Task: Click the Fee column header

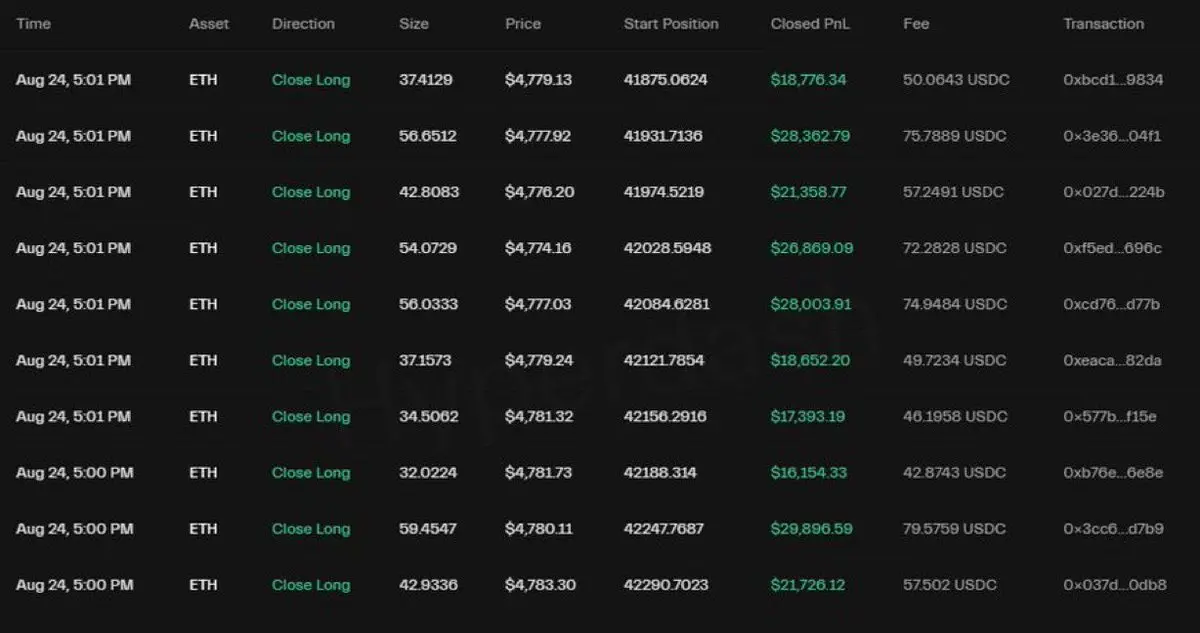Action: 915,24
